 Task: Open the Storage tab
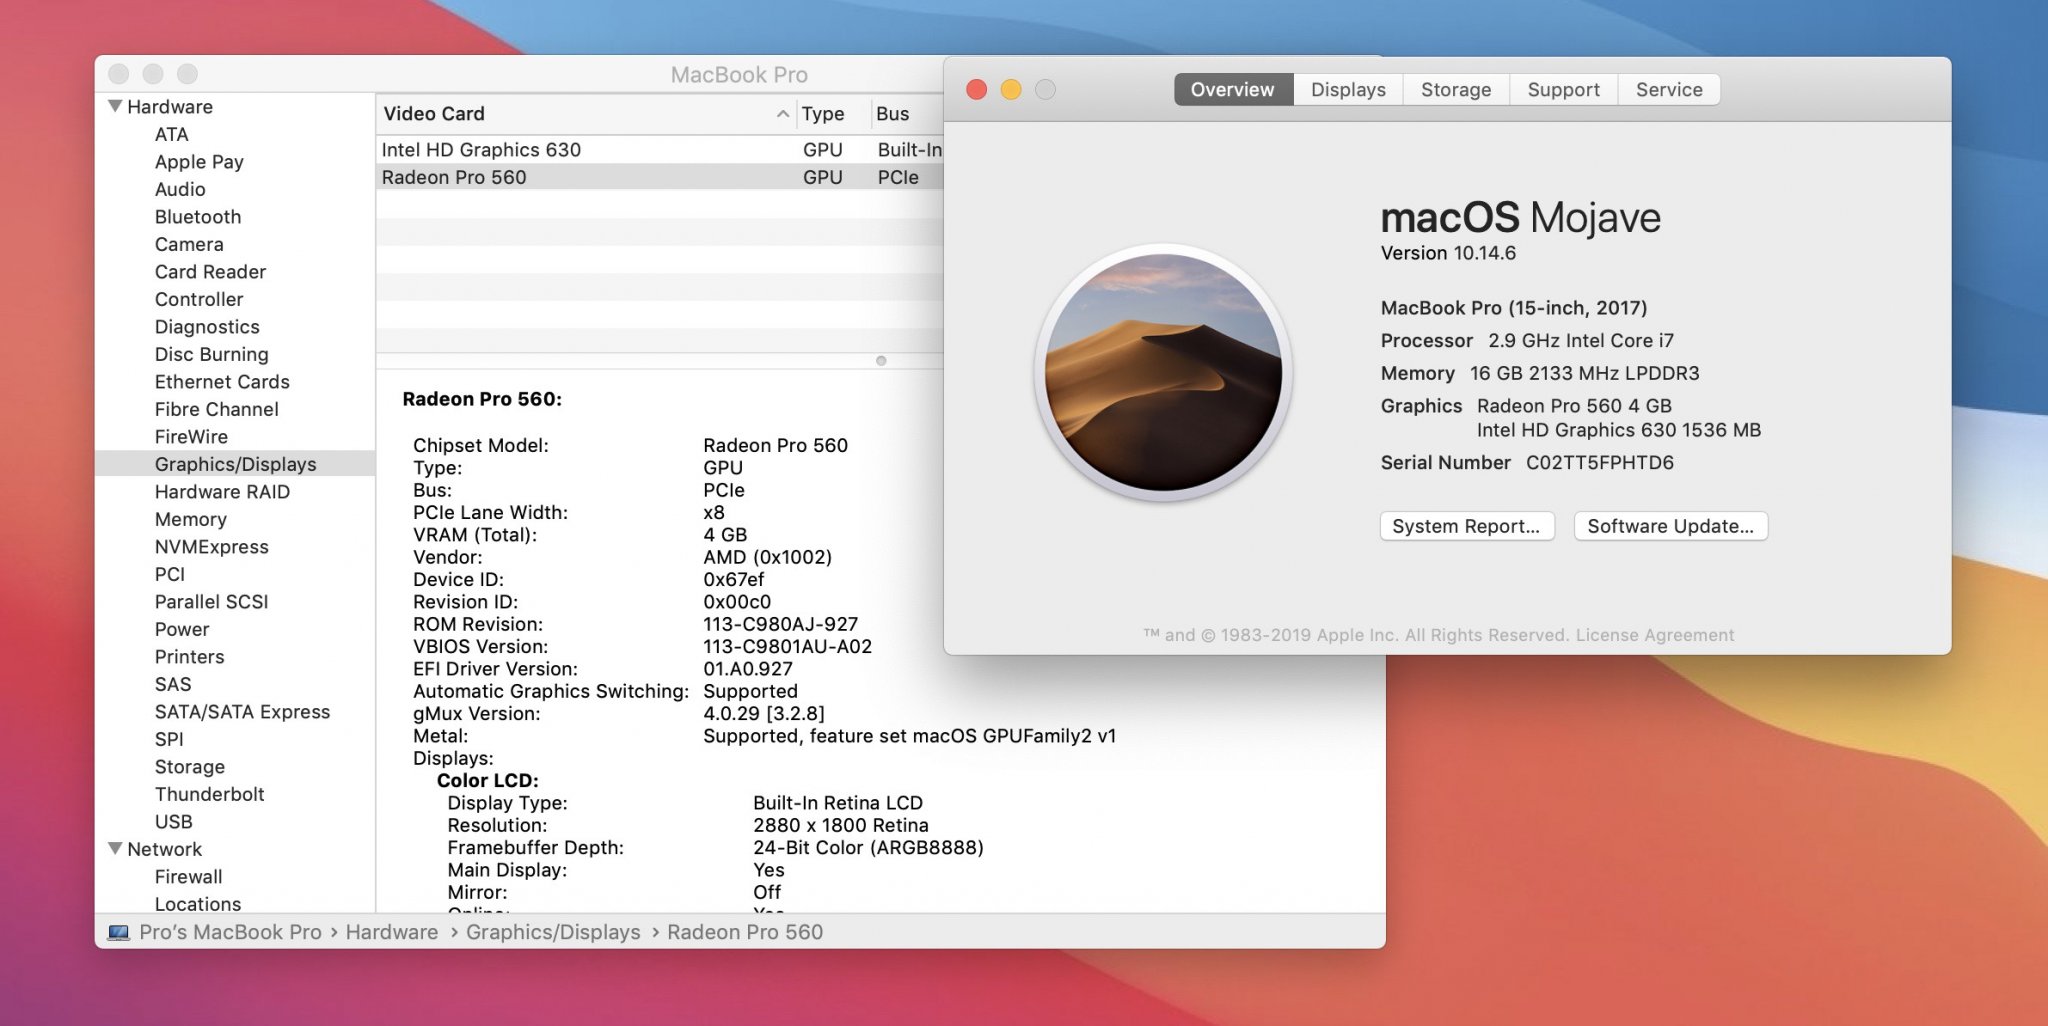pos(1455,90)
